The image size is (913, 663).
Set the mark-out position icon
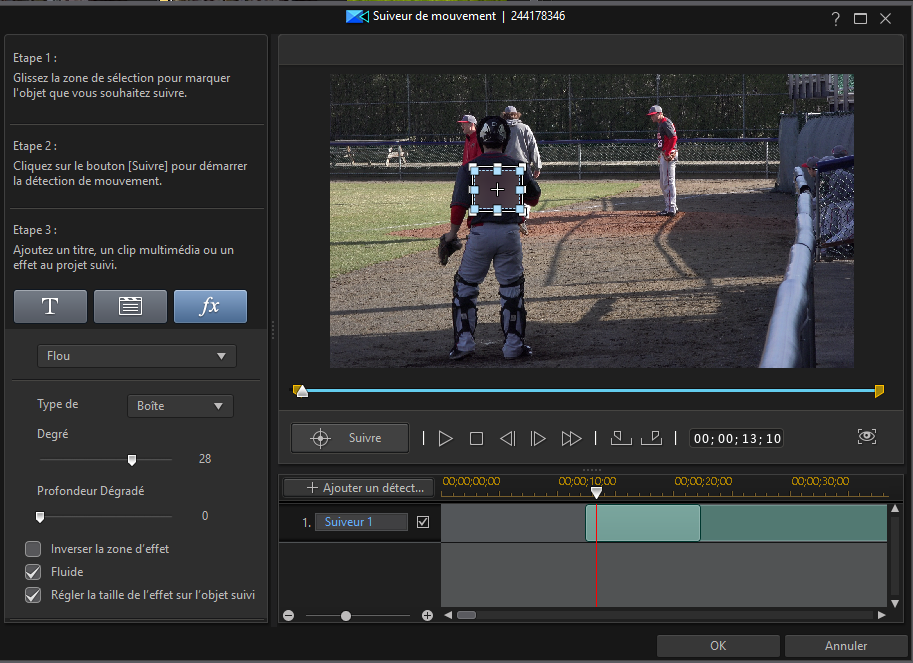[x=651, y=438]
